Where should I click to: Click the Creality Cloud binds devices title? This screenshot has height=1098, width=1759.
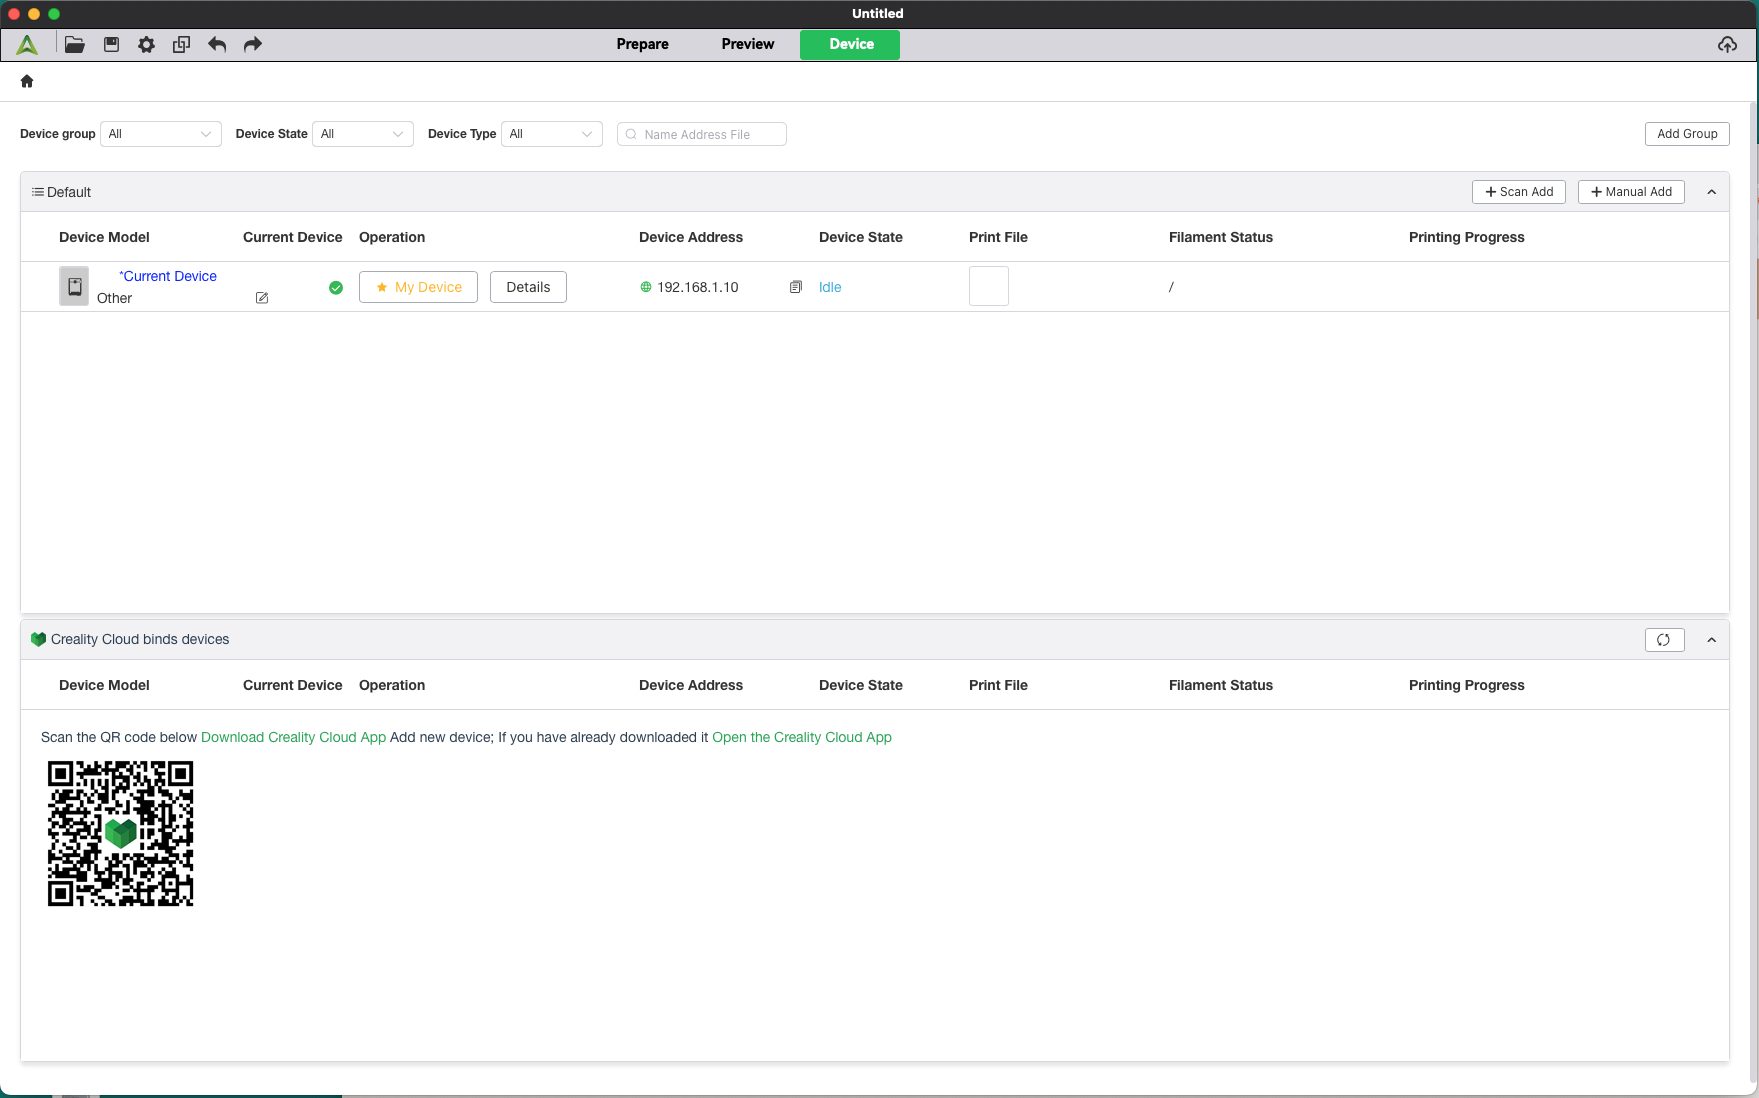[140, 639]
